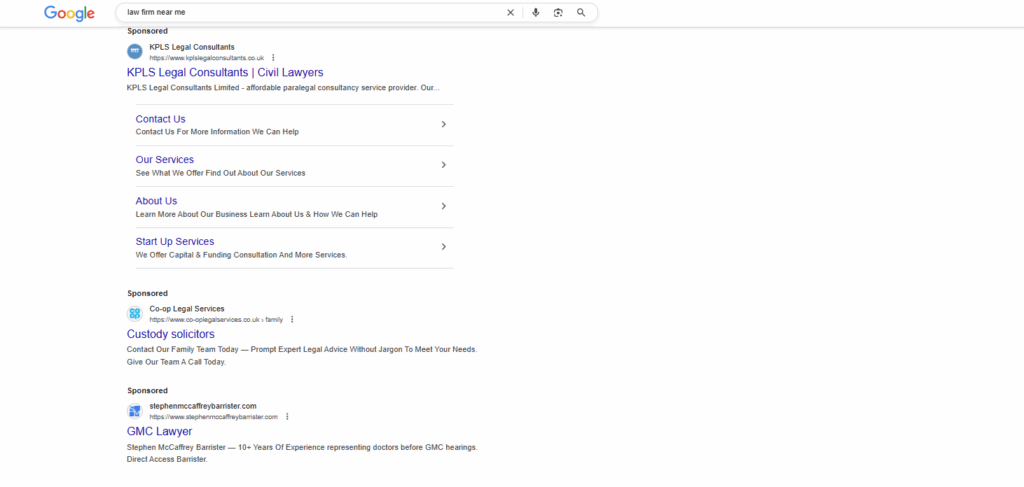Open three-dot menu beside KPLS URL
The height and width of the screenshot is (487, 1024).
click(x=273, y=57)
